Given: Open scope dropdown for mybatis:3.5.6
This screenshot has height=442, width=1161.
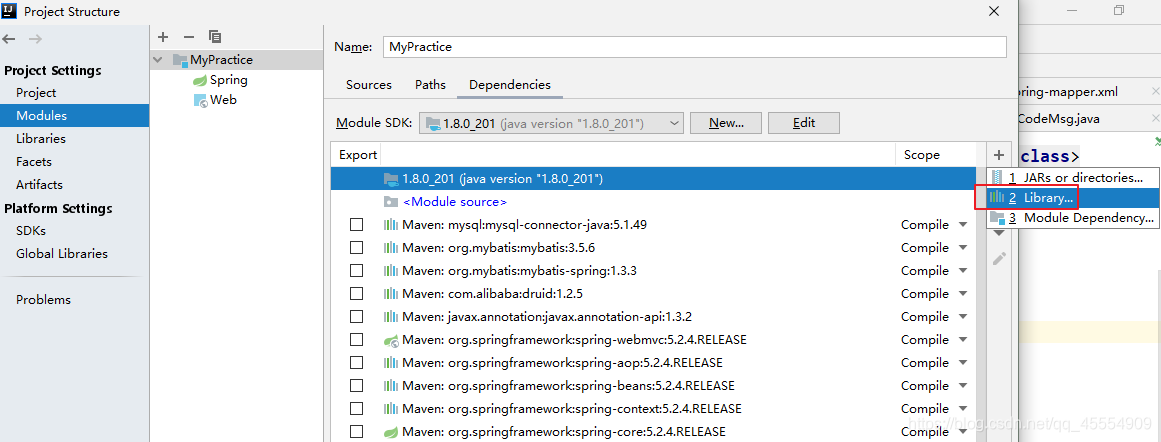Looking at the screenshot, I should (963, 248).
